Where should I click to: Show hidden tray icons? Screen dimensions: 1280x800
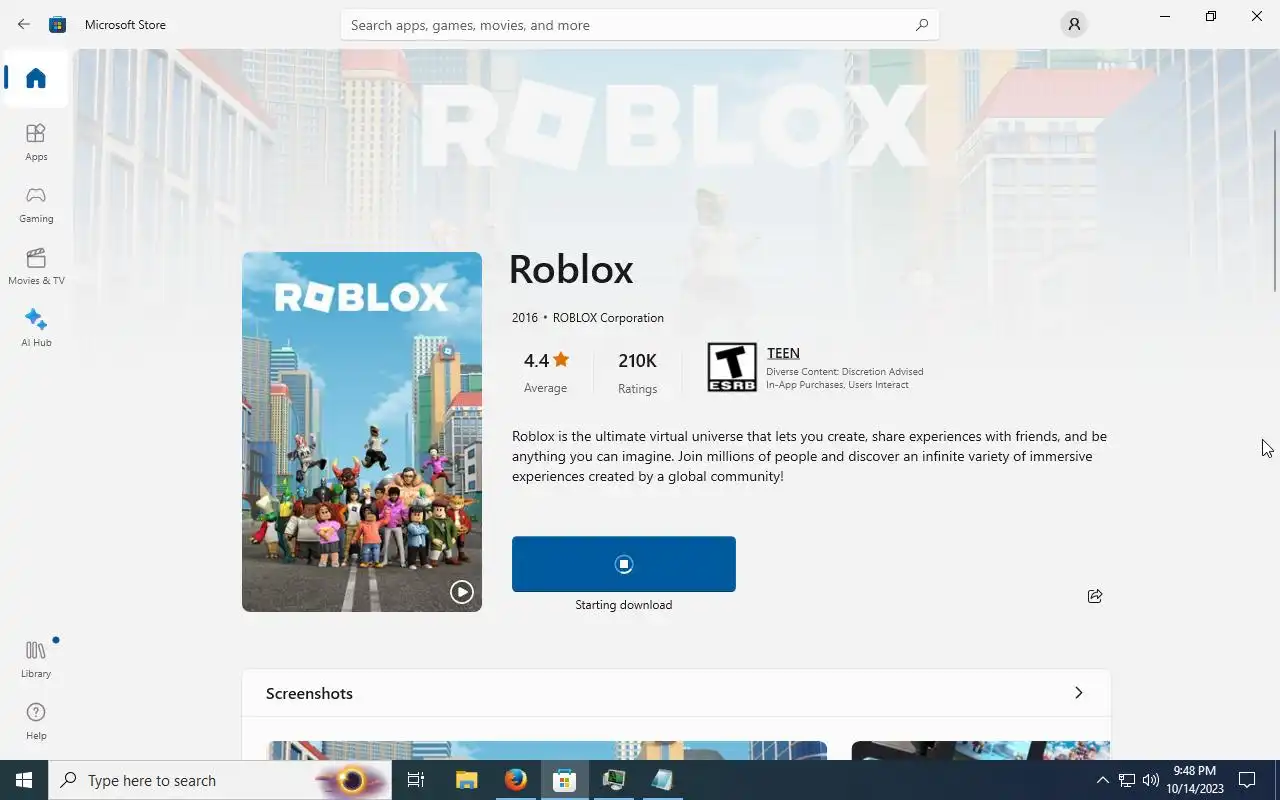[1103, 780]
